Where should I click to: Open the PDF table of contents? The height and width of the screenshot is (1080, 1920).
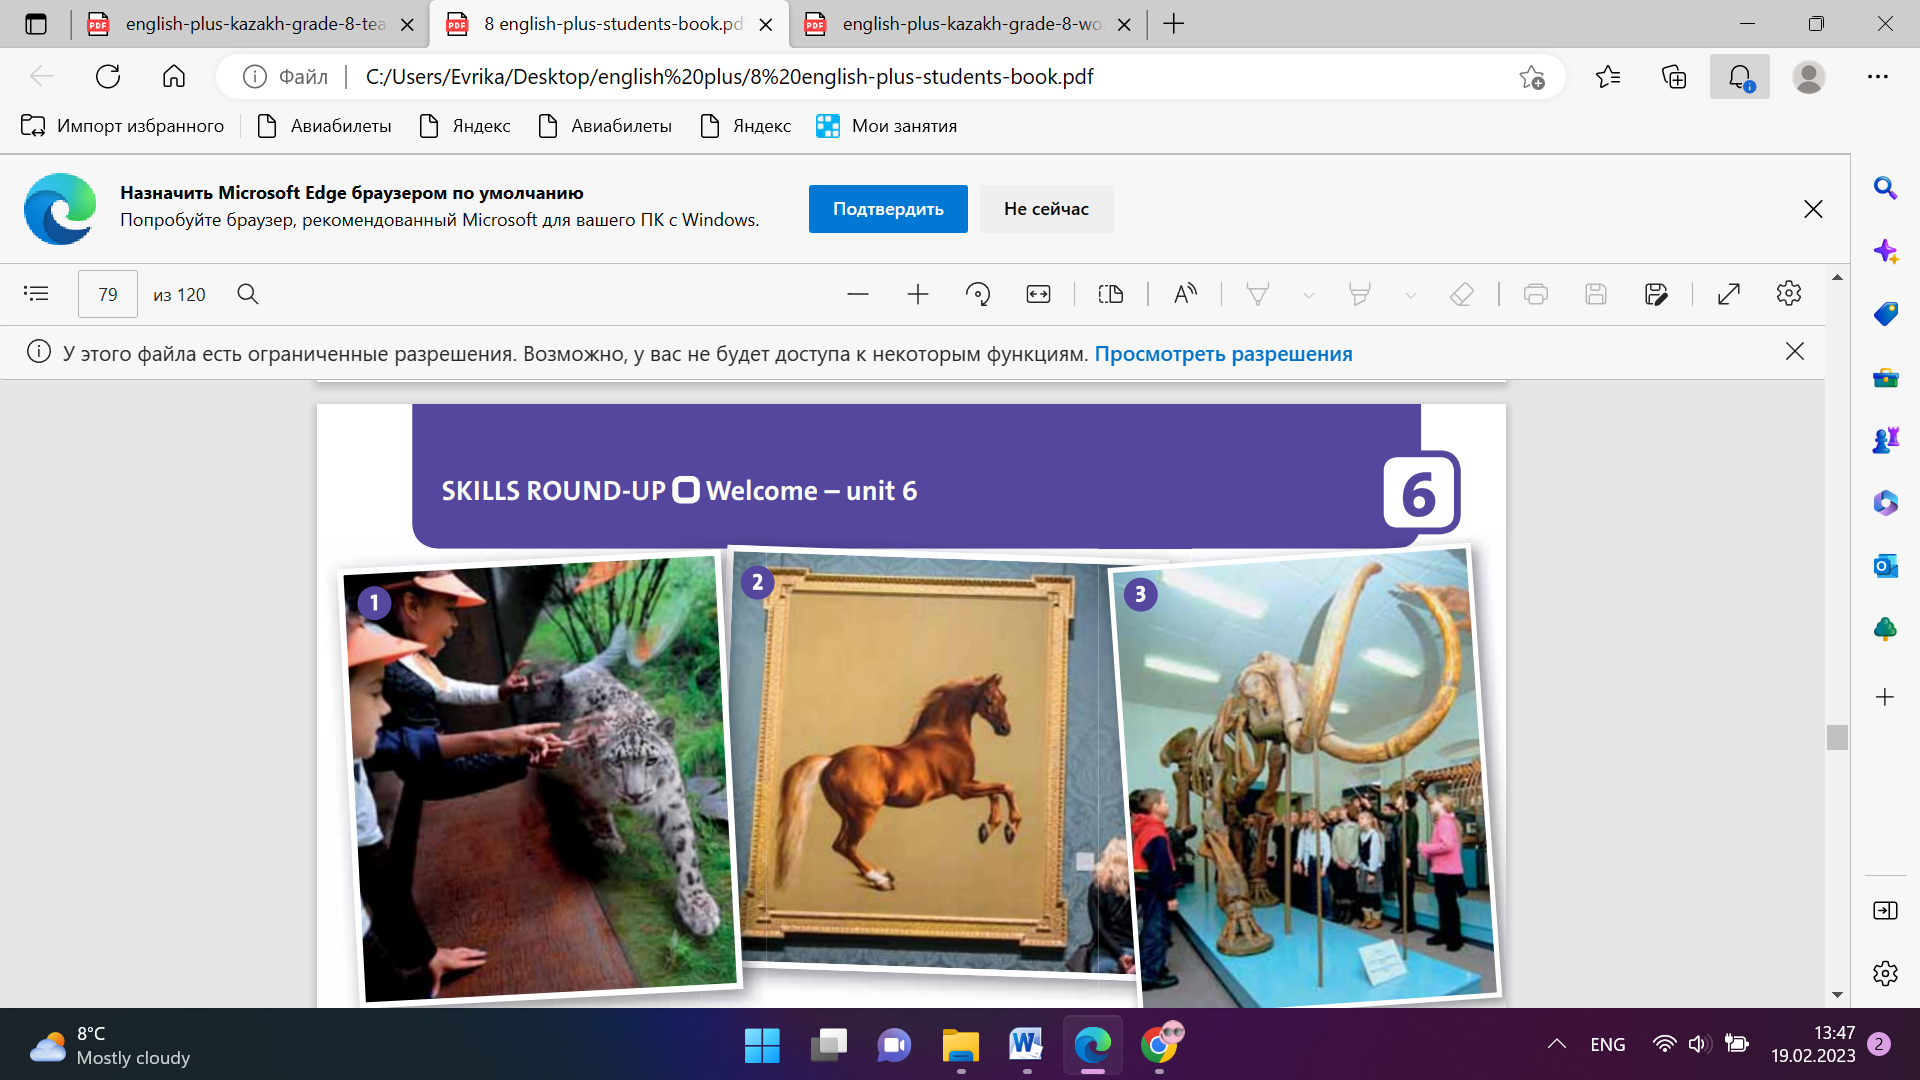click(36, 294)
